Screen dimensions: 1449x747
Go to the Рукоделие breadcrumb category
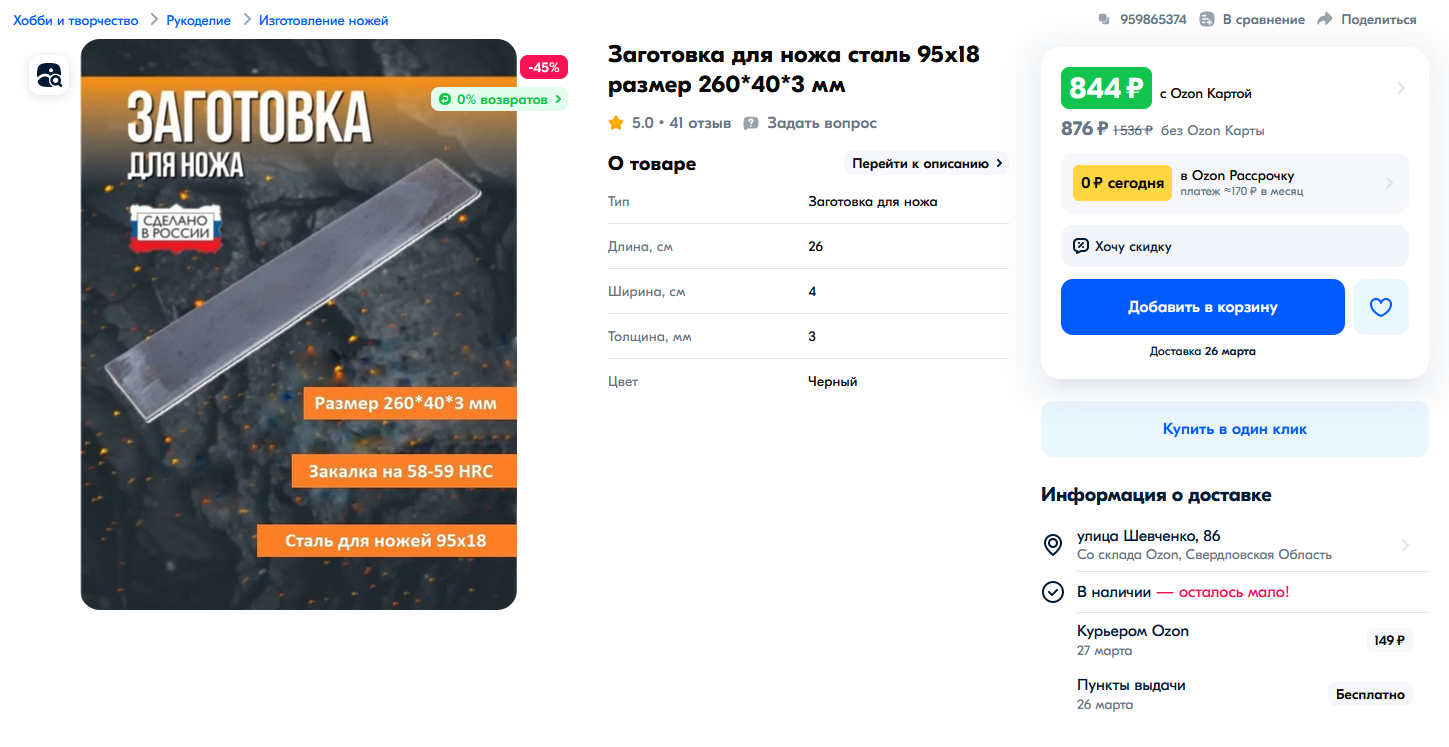click(198, 20)
